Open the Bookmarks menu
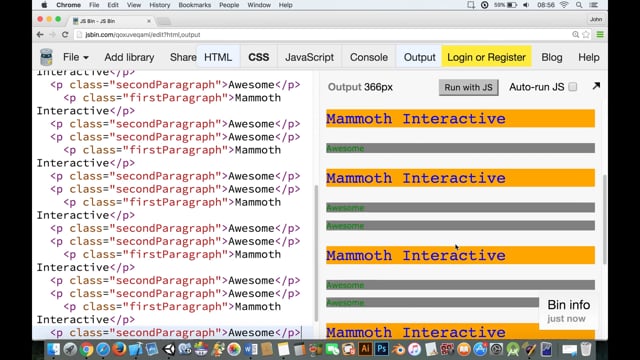The height and width of the screenshot is (360, 640). point(195,5)
